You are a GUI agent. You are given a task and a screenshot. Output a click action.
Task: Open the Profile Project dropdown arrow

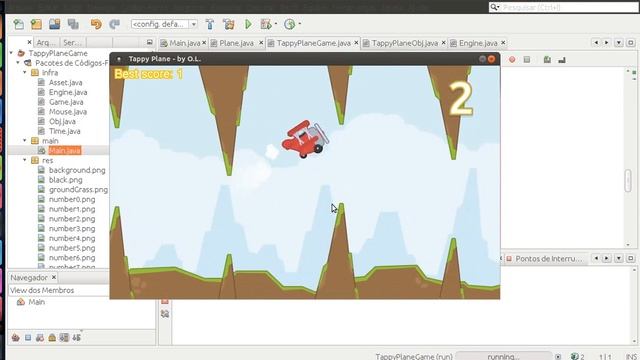pyautogui.click(x=300, y=24)
